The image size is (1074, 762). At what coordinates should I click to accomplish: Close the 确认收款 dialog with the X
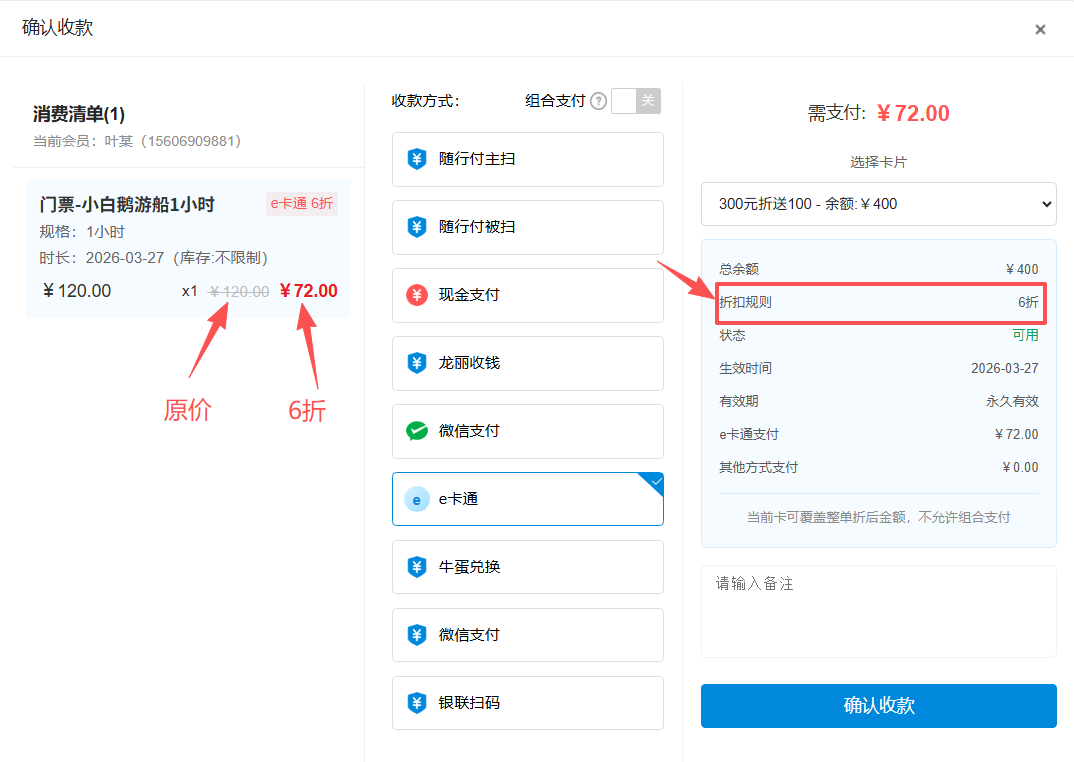coord(1040,30)
